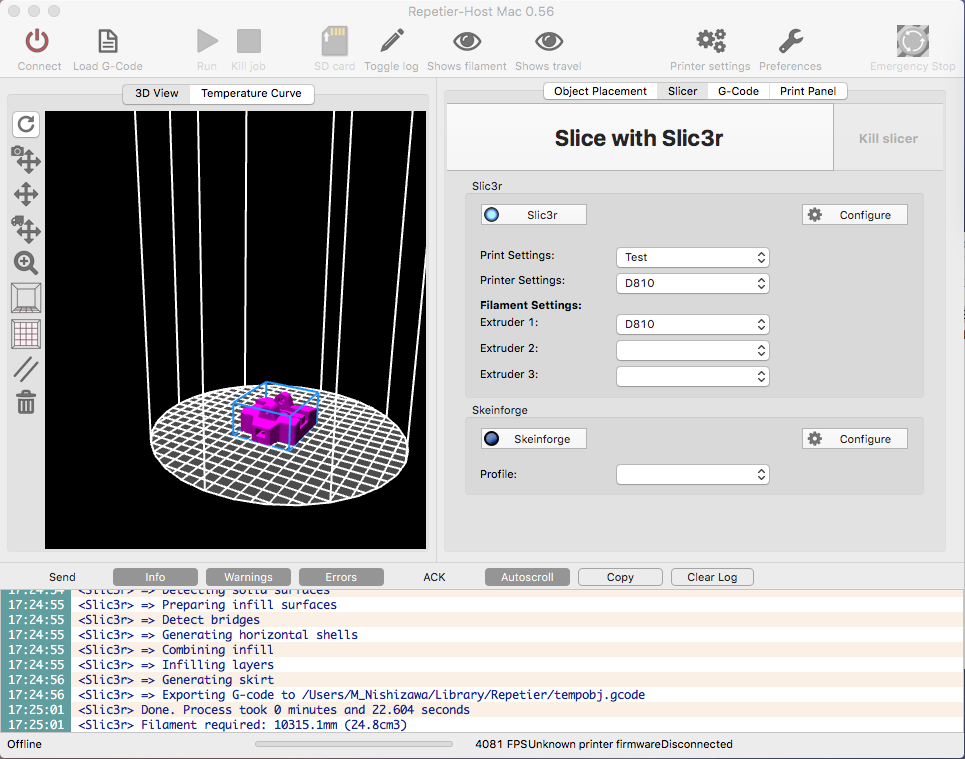The width and height of the screenshot is (965, 759).
Task: Open the SD card manager
Action: [335, 41]
